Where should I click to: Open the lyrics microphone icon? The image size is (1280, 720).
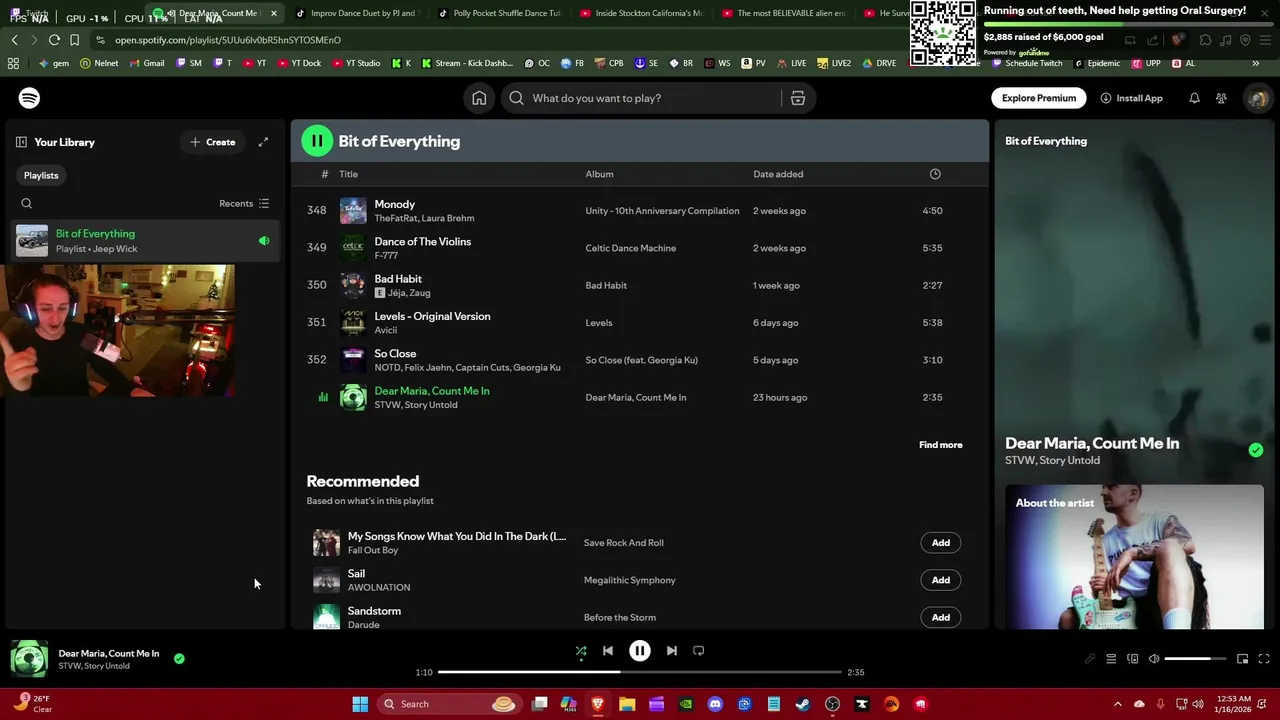coord(1090,659)
